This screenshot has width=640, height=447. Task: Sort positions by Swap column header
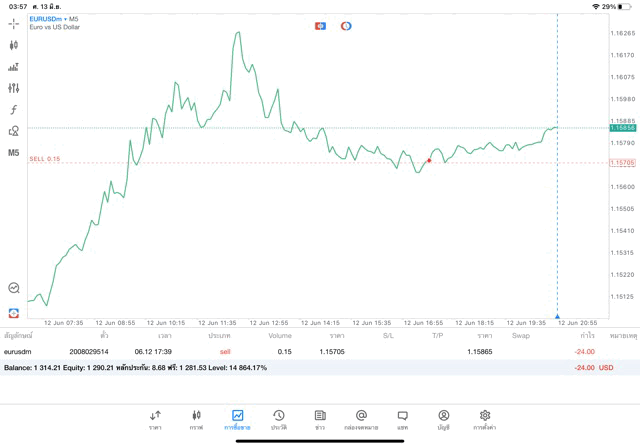pos(521,336)
